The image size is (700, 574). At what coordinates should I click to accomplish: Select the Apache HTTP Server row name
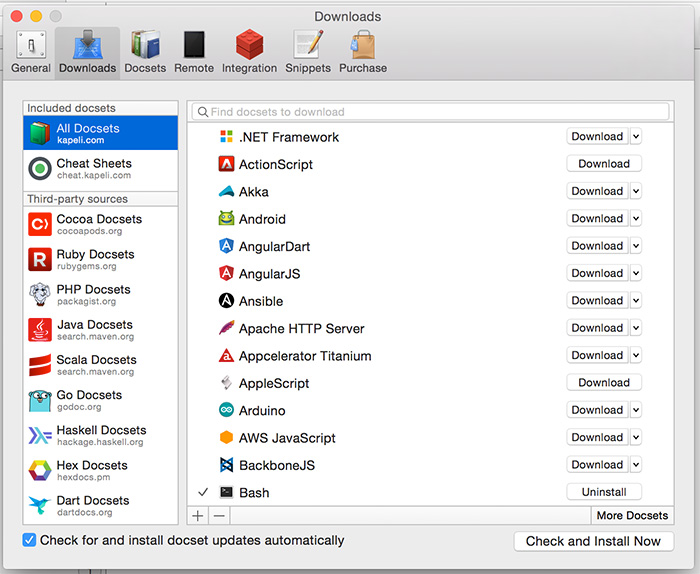tap(302, 329)
